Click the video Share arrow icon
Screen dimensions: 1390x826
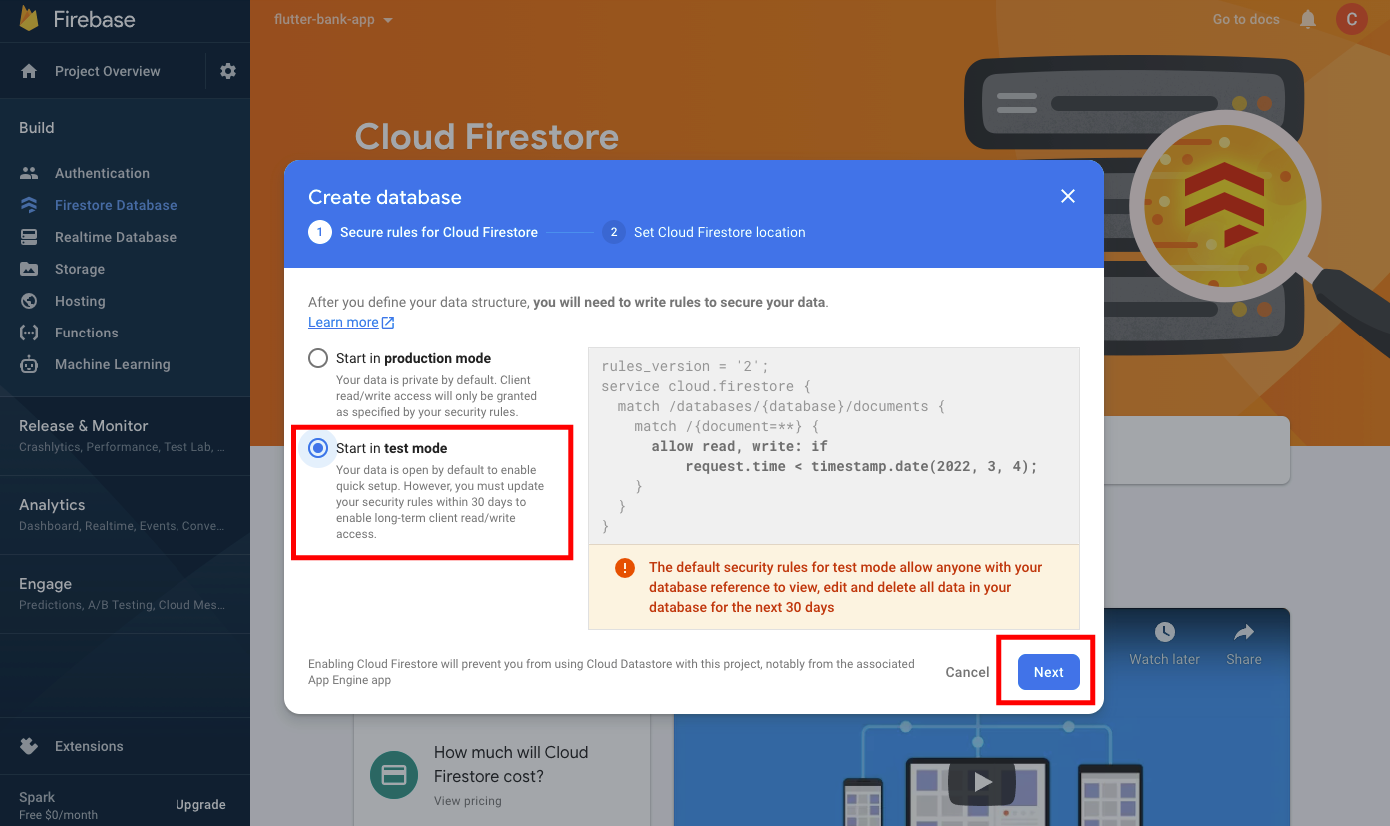click(x=1244, y=632)
